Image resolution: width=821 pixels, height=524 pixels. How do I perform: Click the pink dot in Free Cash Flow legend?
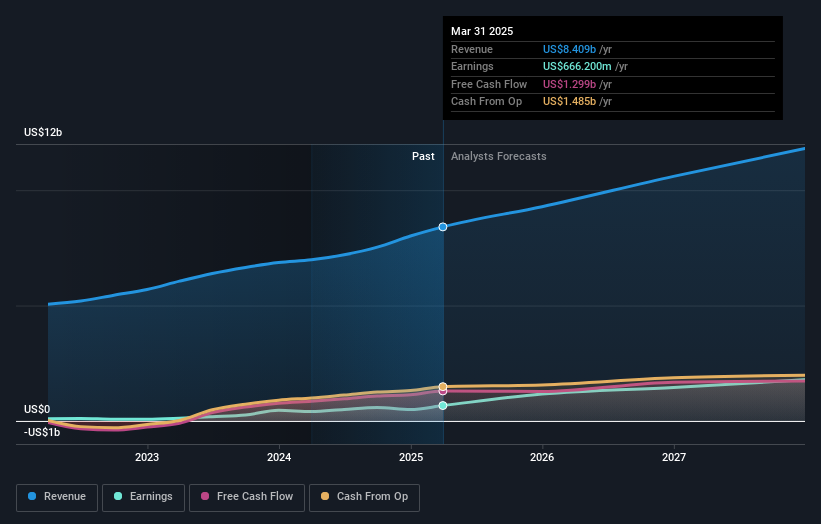[205, 496]
